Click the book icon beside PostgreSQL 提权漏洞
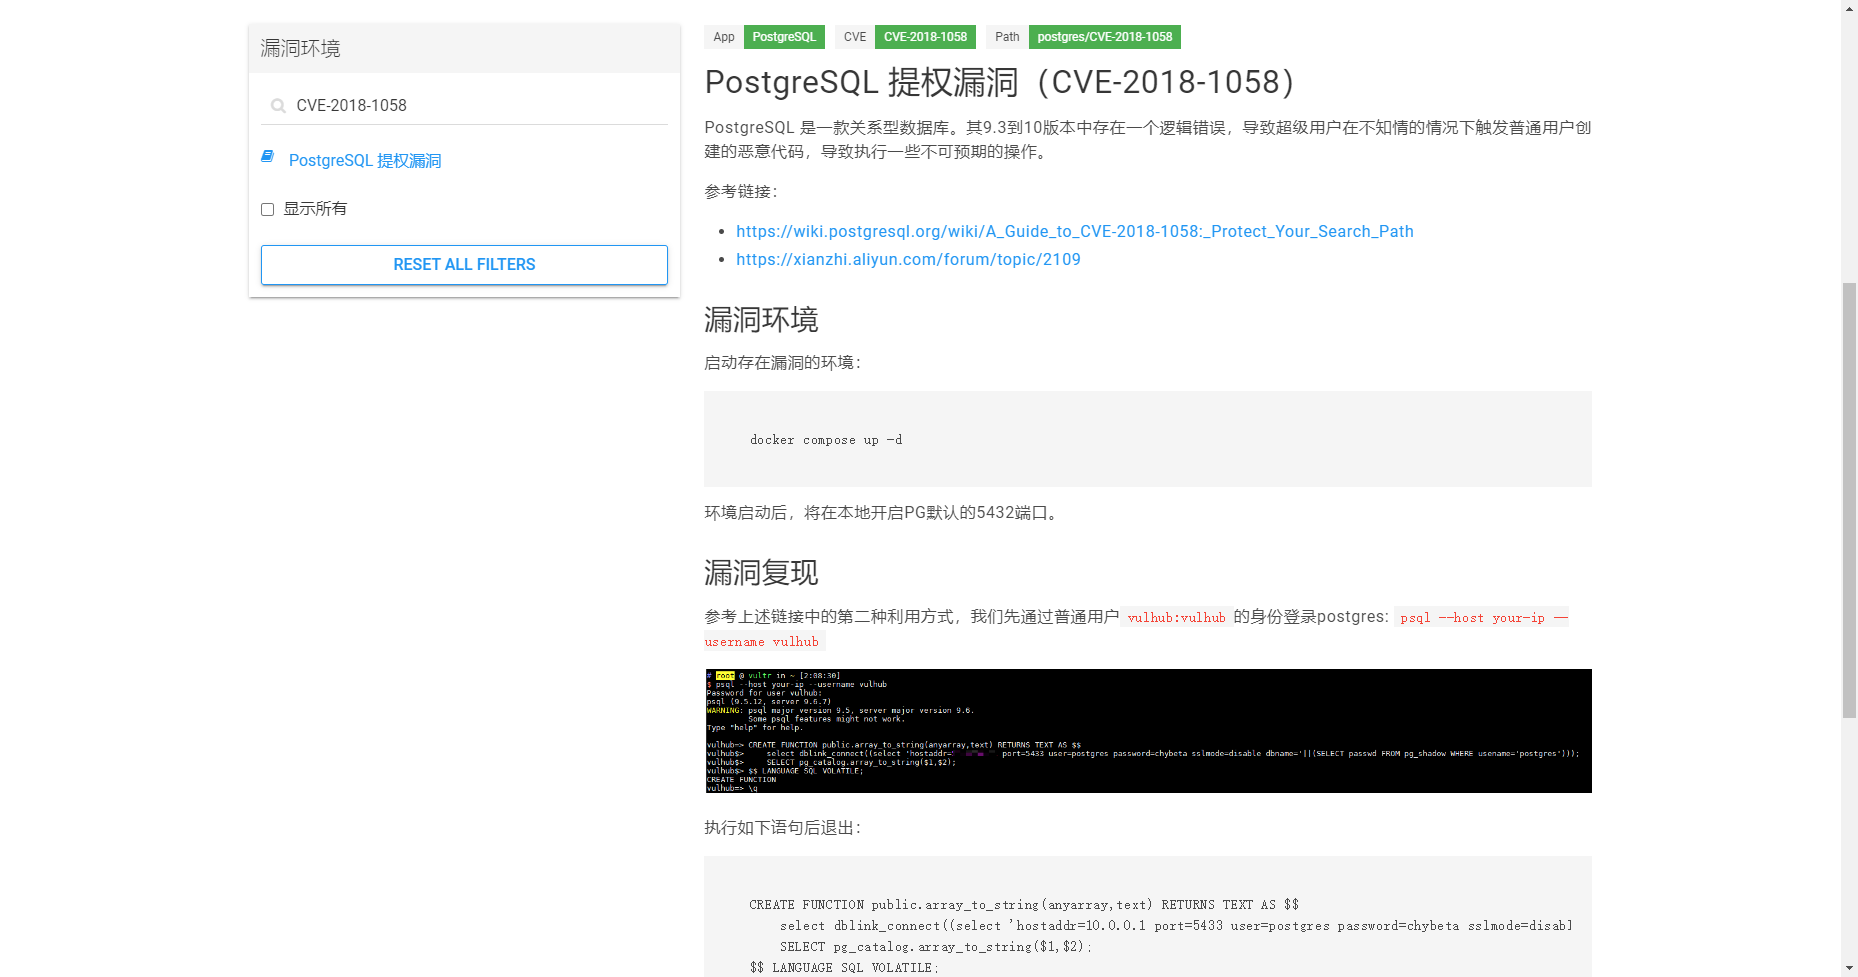This screenshot has height=977, width=1858. pos(267,157)
